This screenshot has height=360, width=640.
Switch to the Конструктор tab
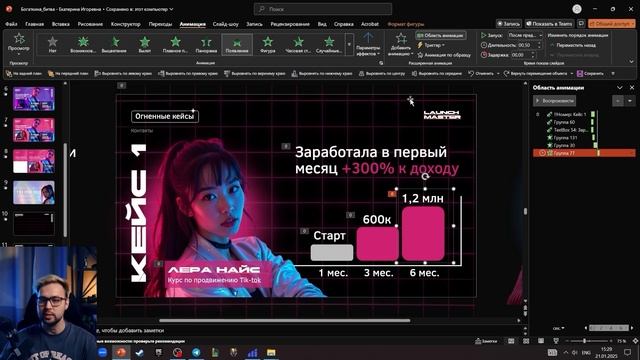[x=125, y=24]
